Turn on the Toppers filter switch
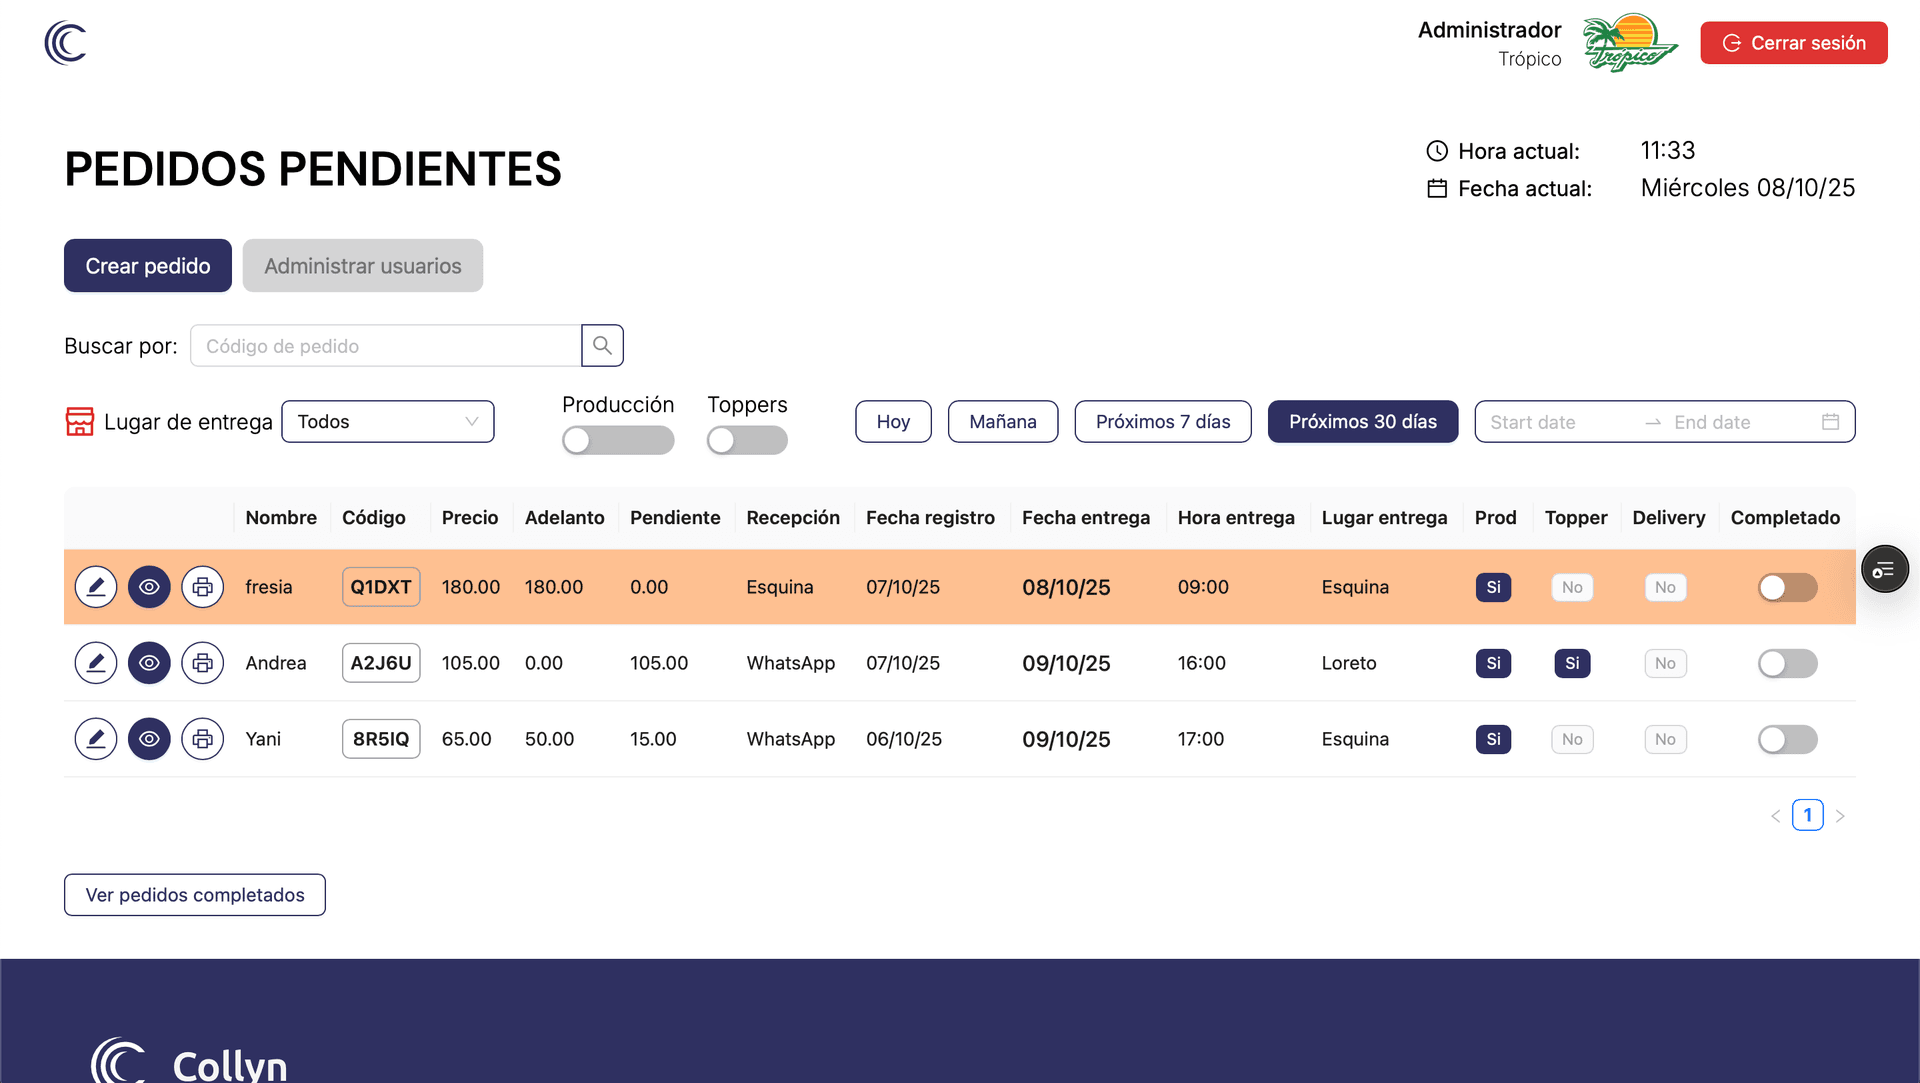1920x1083 pixels. 746,440
